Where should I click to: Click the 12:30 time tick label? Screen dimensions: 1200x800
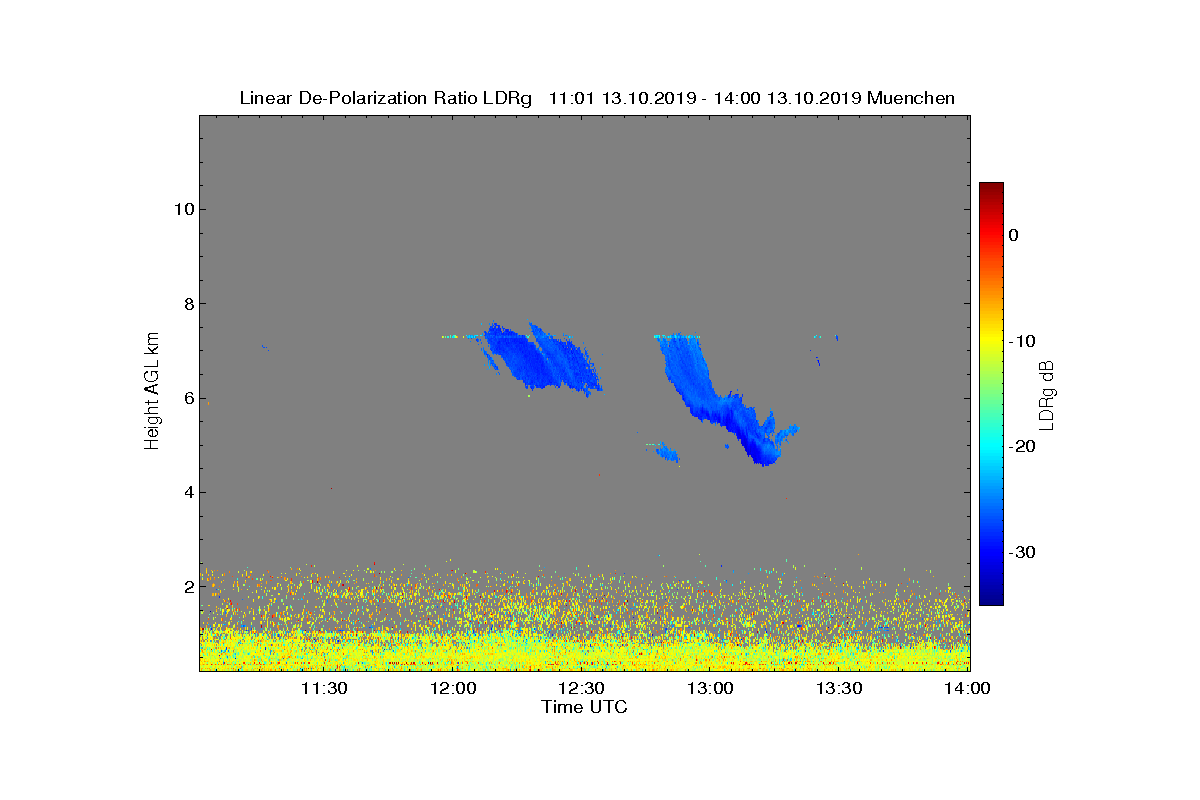[x=581, y=688]
